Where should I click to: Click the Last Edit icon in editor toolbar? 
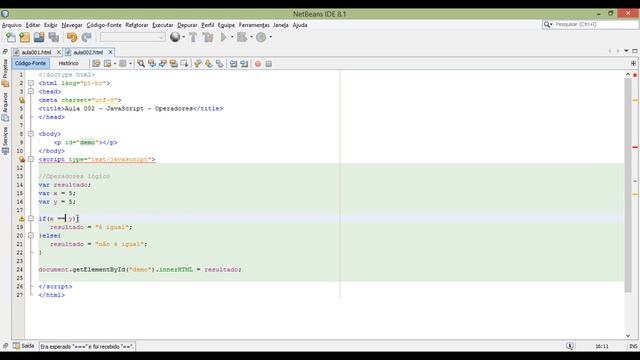coord(96,64)
